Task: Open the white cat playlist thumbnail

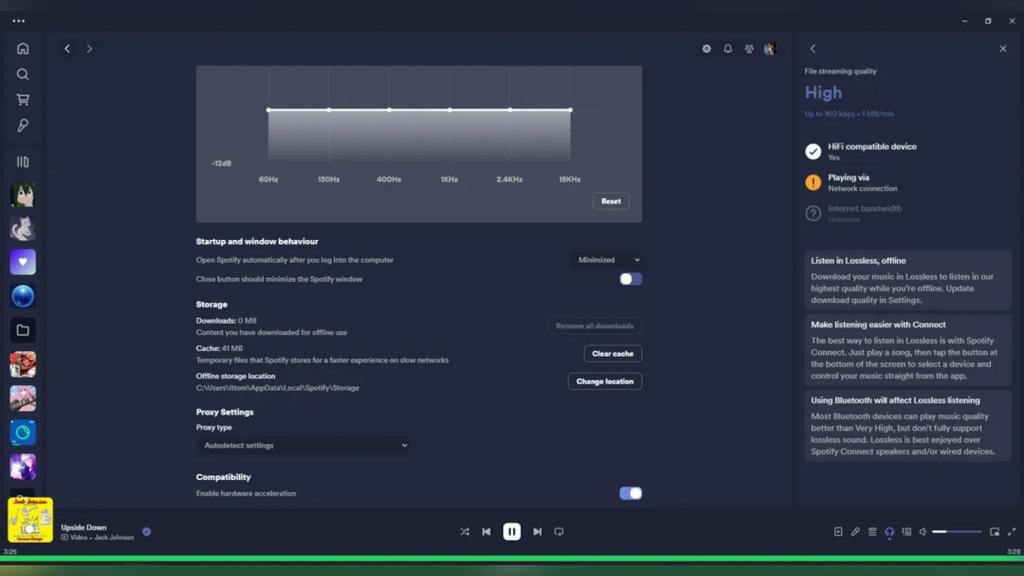Action: click(x=23, y=228)
